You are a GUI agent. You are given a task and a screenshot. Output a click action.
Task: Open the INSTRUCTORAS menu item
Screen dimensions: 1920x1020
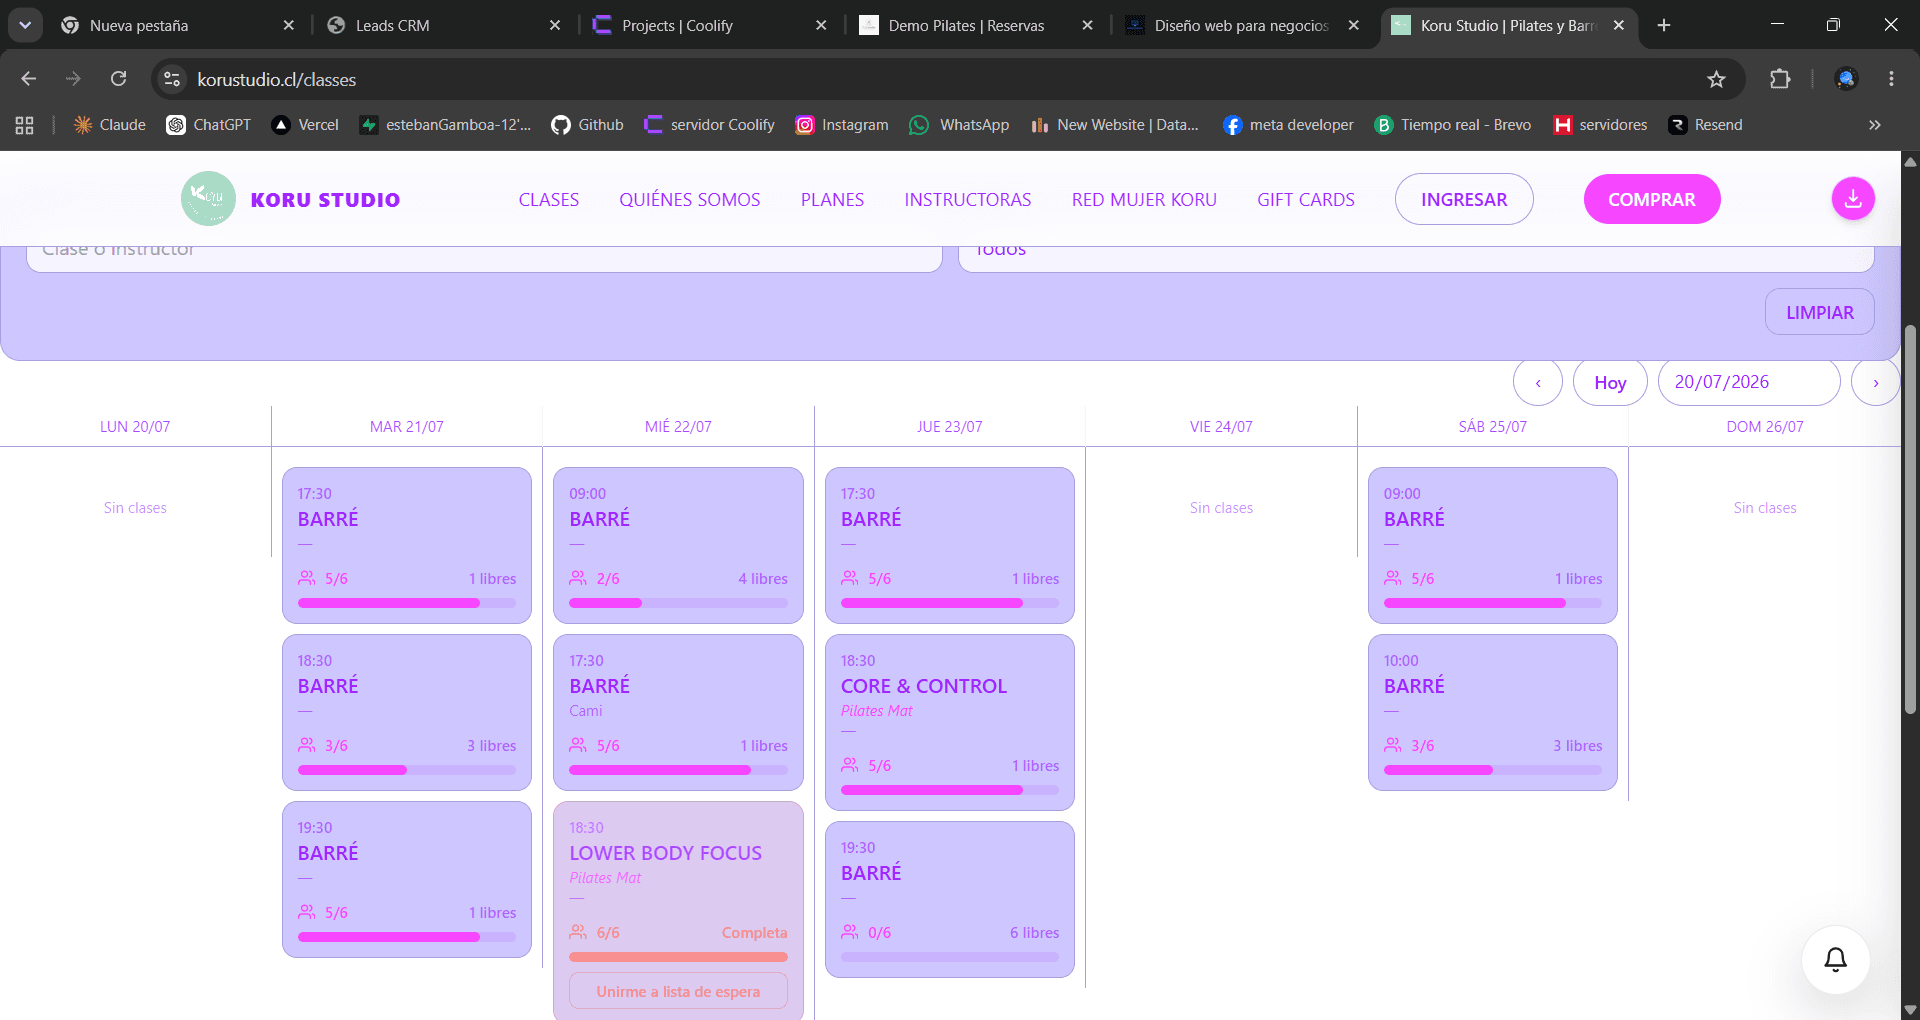[968, 200]
